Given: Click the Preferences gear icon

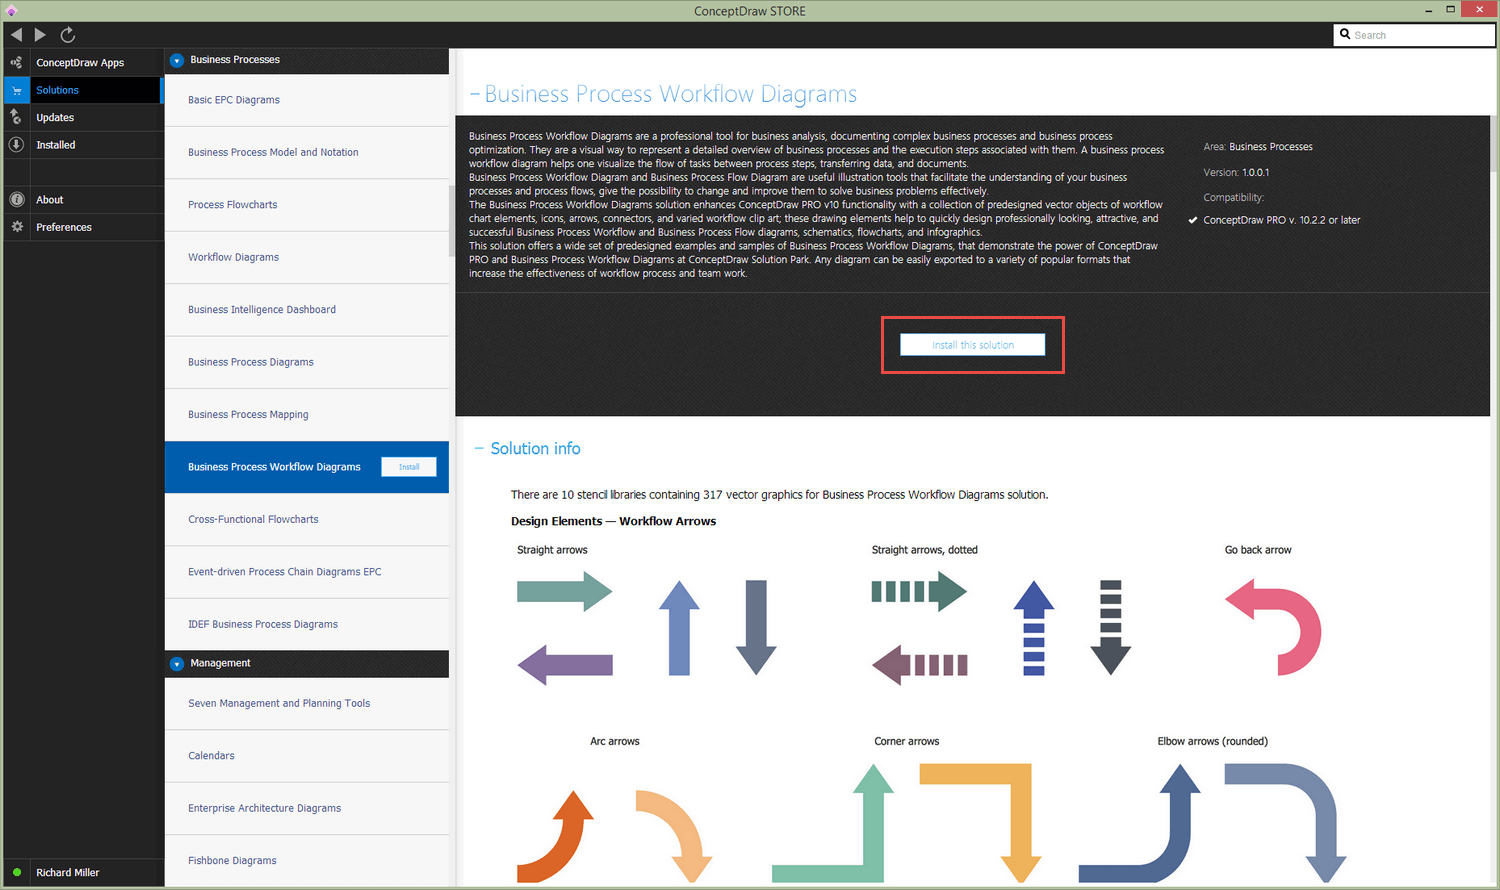Looking at the screenshot, I should pyautogui.click(x=16, y=227).
